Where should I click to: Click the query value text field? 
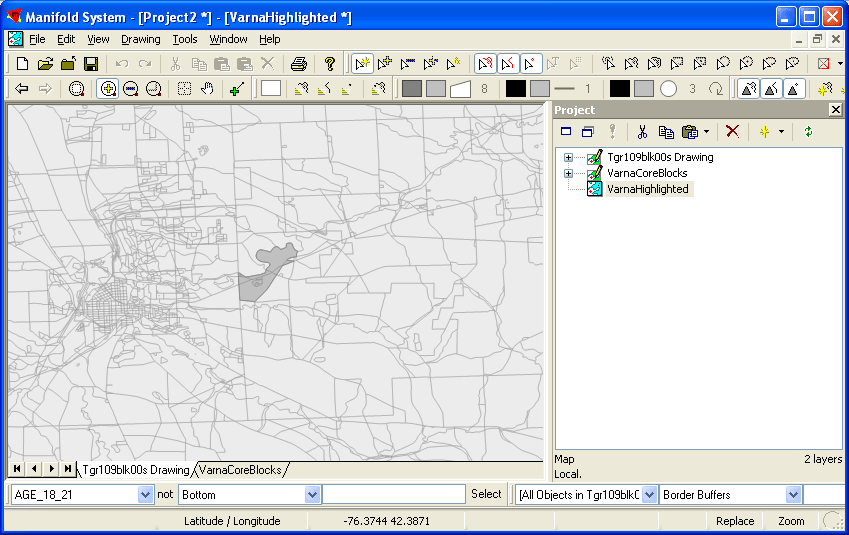tap(394, 494)
